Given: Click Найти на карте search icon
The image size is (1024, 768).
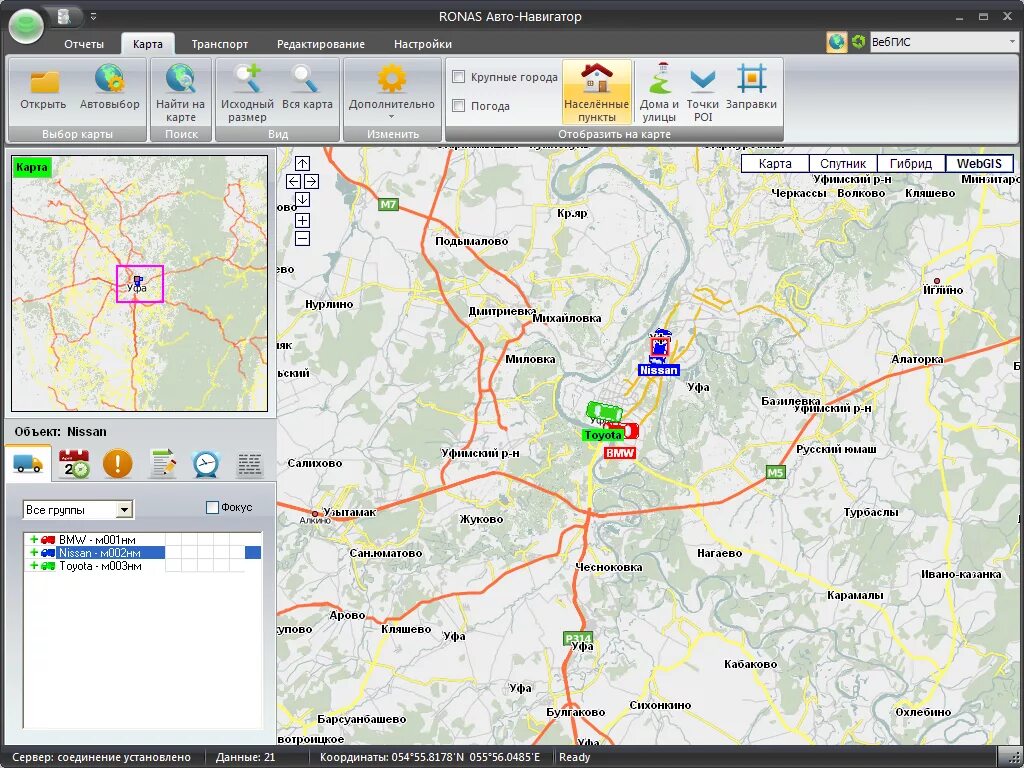Looking at the screenshot, I should pyautogui.click(x=180, y=79).
